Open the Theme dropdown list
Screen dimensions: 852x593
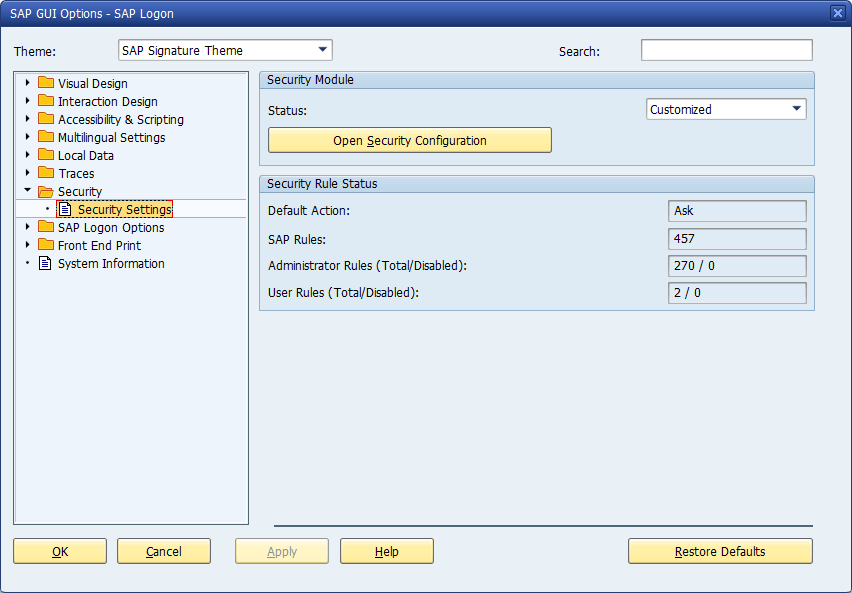(x=322, y=50)
